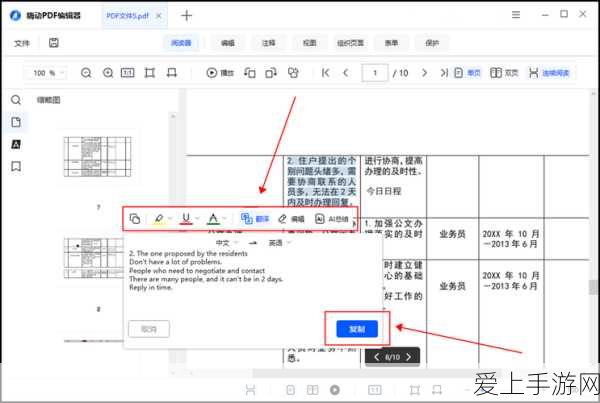This screenshot has width=600, height=403.
Task: Start the 播放 slideshow
Action: [220, 73]
